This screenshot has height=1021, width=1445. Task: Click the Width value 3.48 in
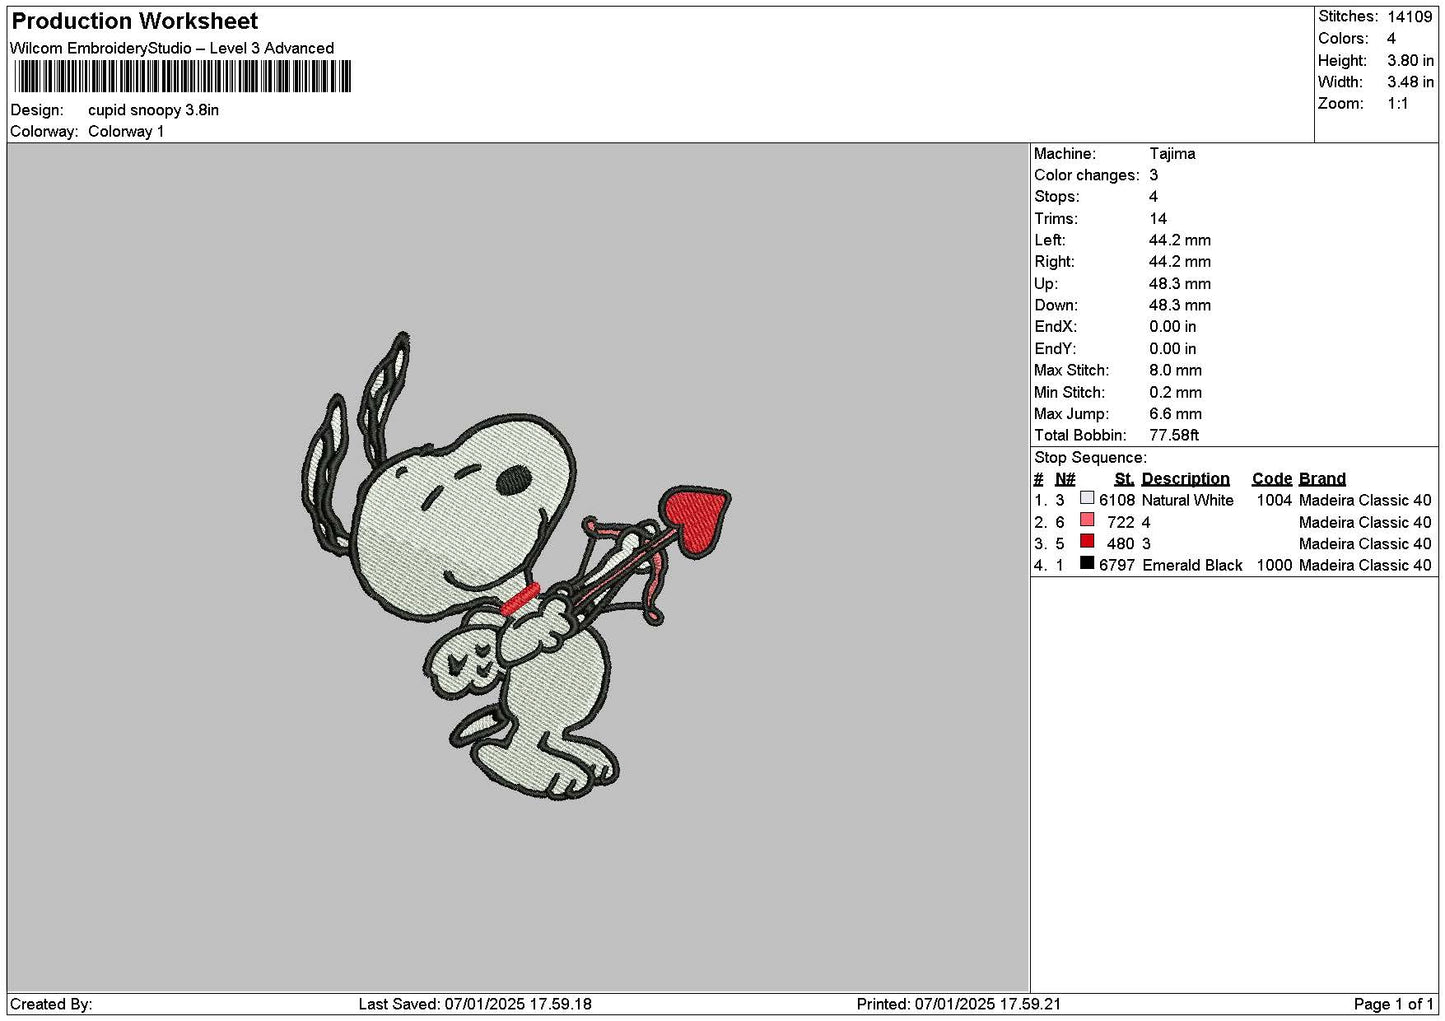click(x=1410, y=82)
